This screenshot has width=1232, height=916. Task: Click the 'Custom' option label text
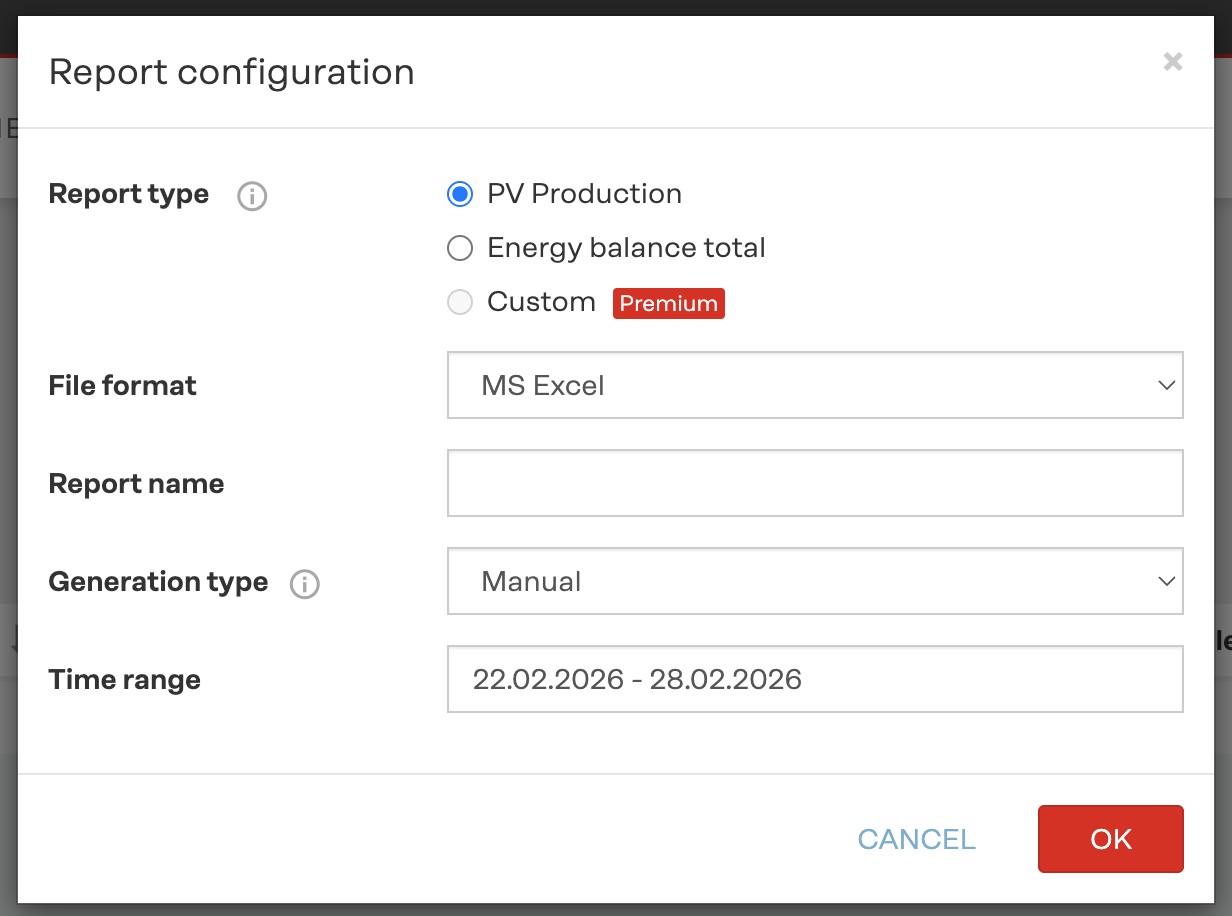pos(541,302)
